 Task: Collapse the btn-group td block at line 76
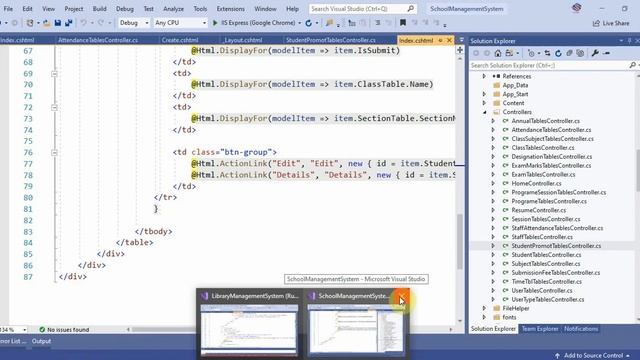click(x=54, y=153)
